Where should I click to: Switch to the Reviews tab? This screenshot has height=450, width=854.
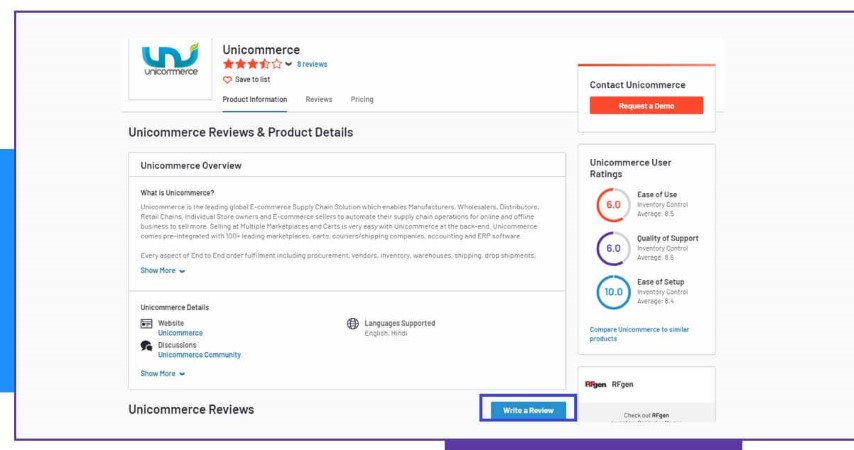coord(319,99)
